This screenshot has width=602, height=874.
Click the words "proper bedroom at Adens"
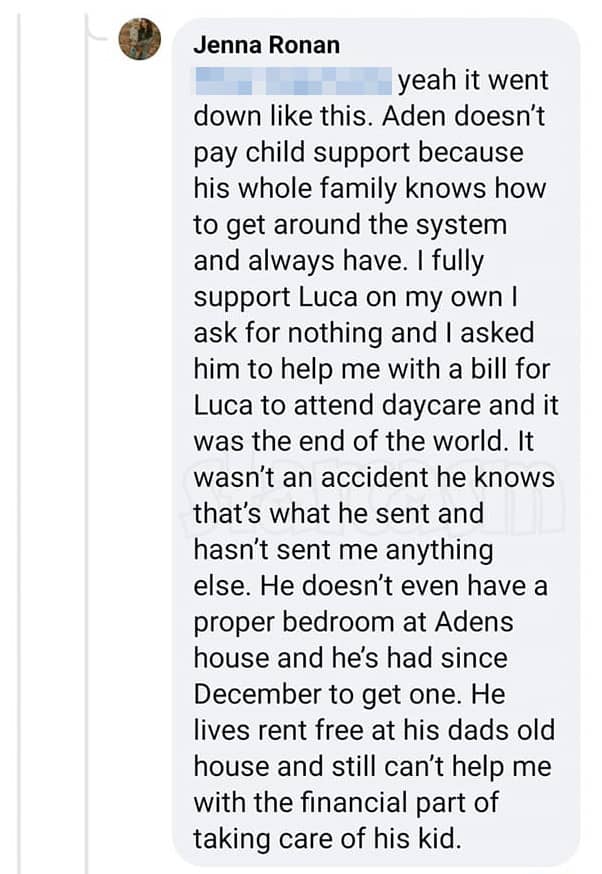(353, 623)
